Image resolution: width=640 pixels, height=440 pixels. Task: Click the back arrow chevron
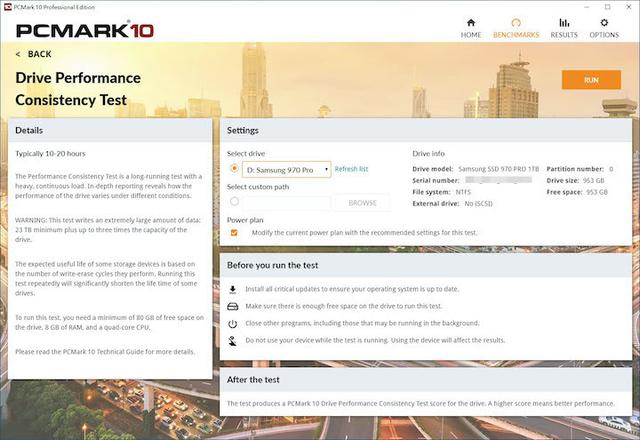pos(18,54)
